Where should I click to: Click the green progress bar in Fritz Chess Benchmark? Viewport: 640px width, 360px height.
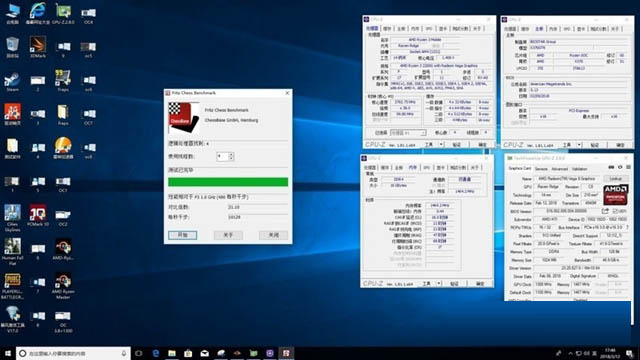pyautogui.click(x=228, y=182)
